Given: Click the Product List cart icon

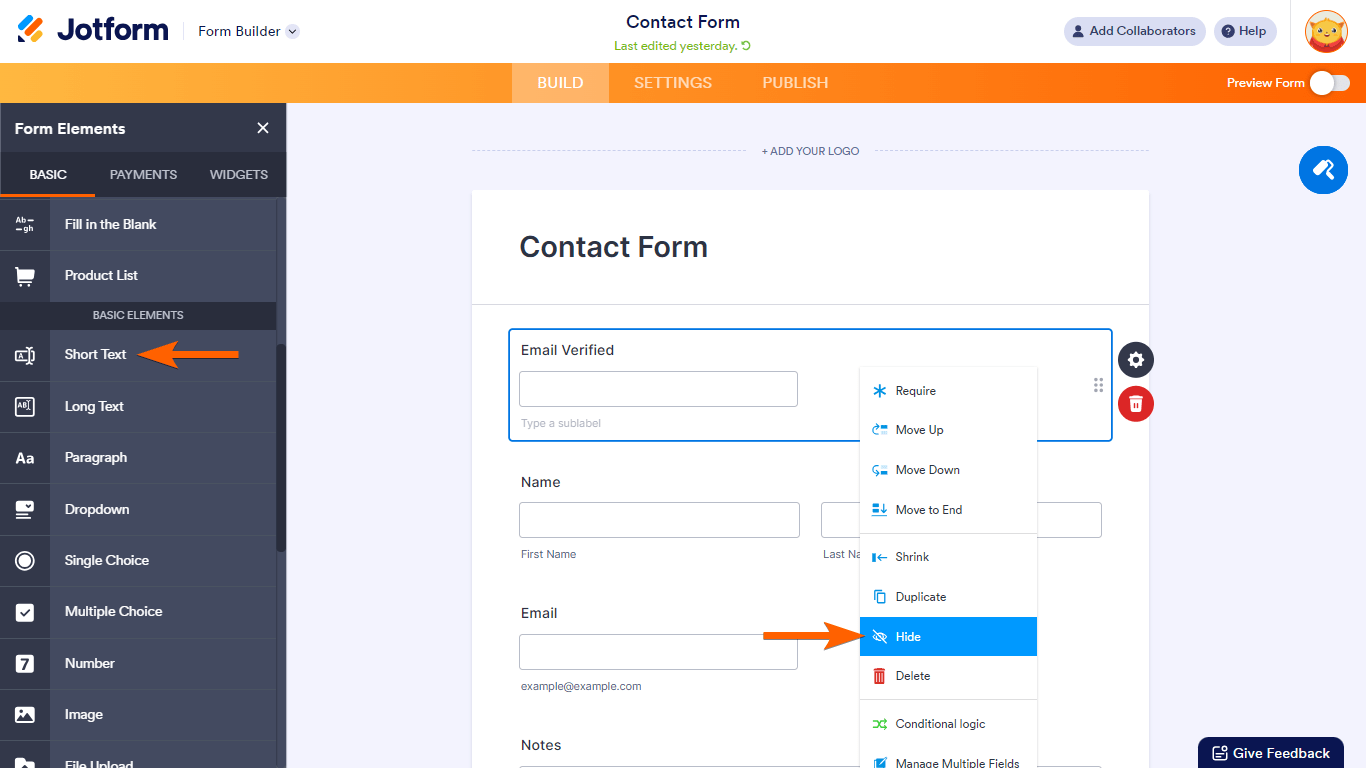Looking at the screenshot, I should point(25,276).
